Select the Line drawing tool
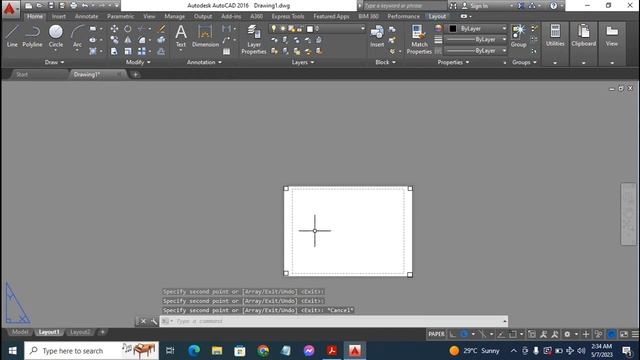 (12, 36)
